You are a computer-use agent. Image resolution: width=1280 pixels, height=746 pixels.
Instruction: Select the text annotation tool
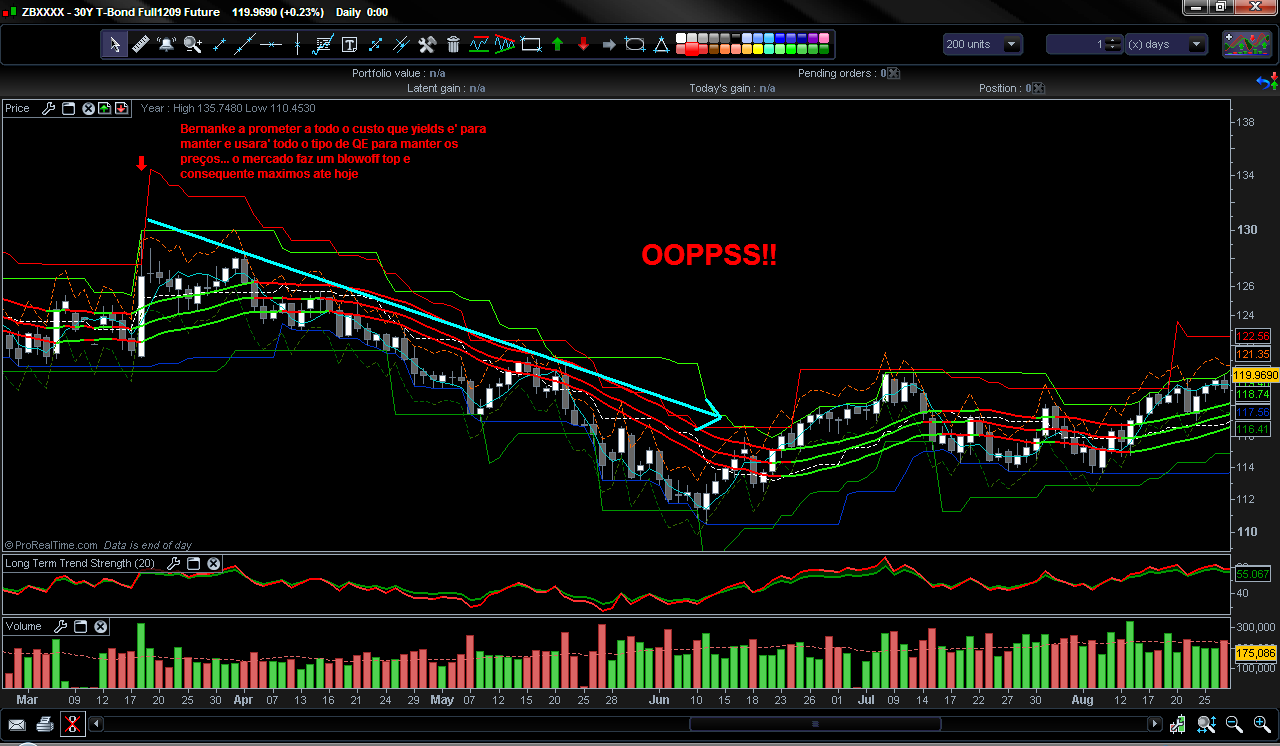350,44
